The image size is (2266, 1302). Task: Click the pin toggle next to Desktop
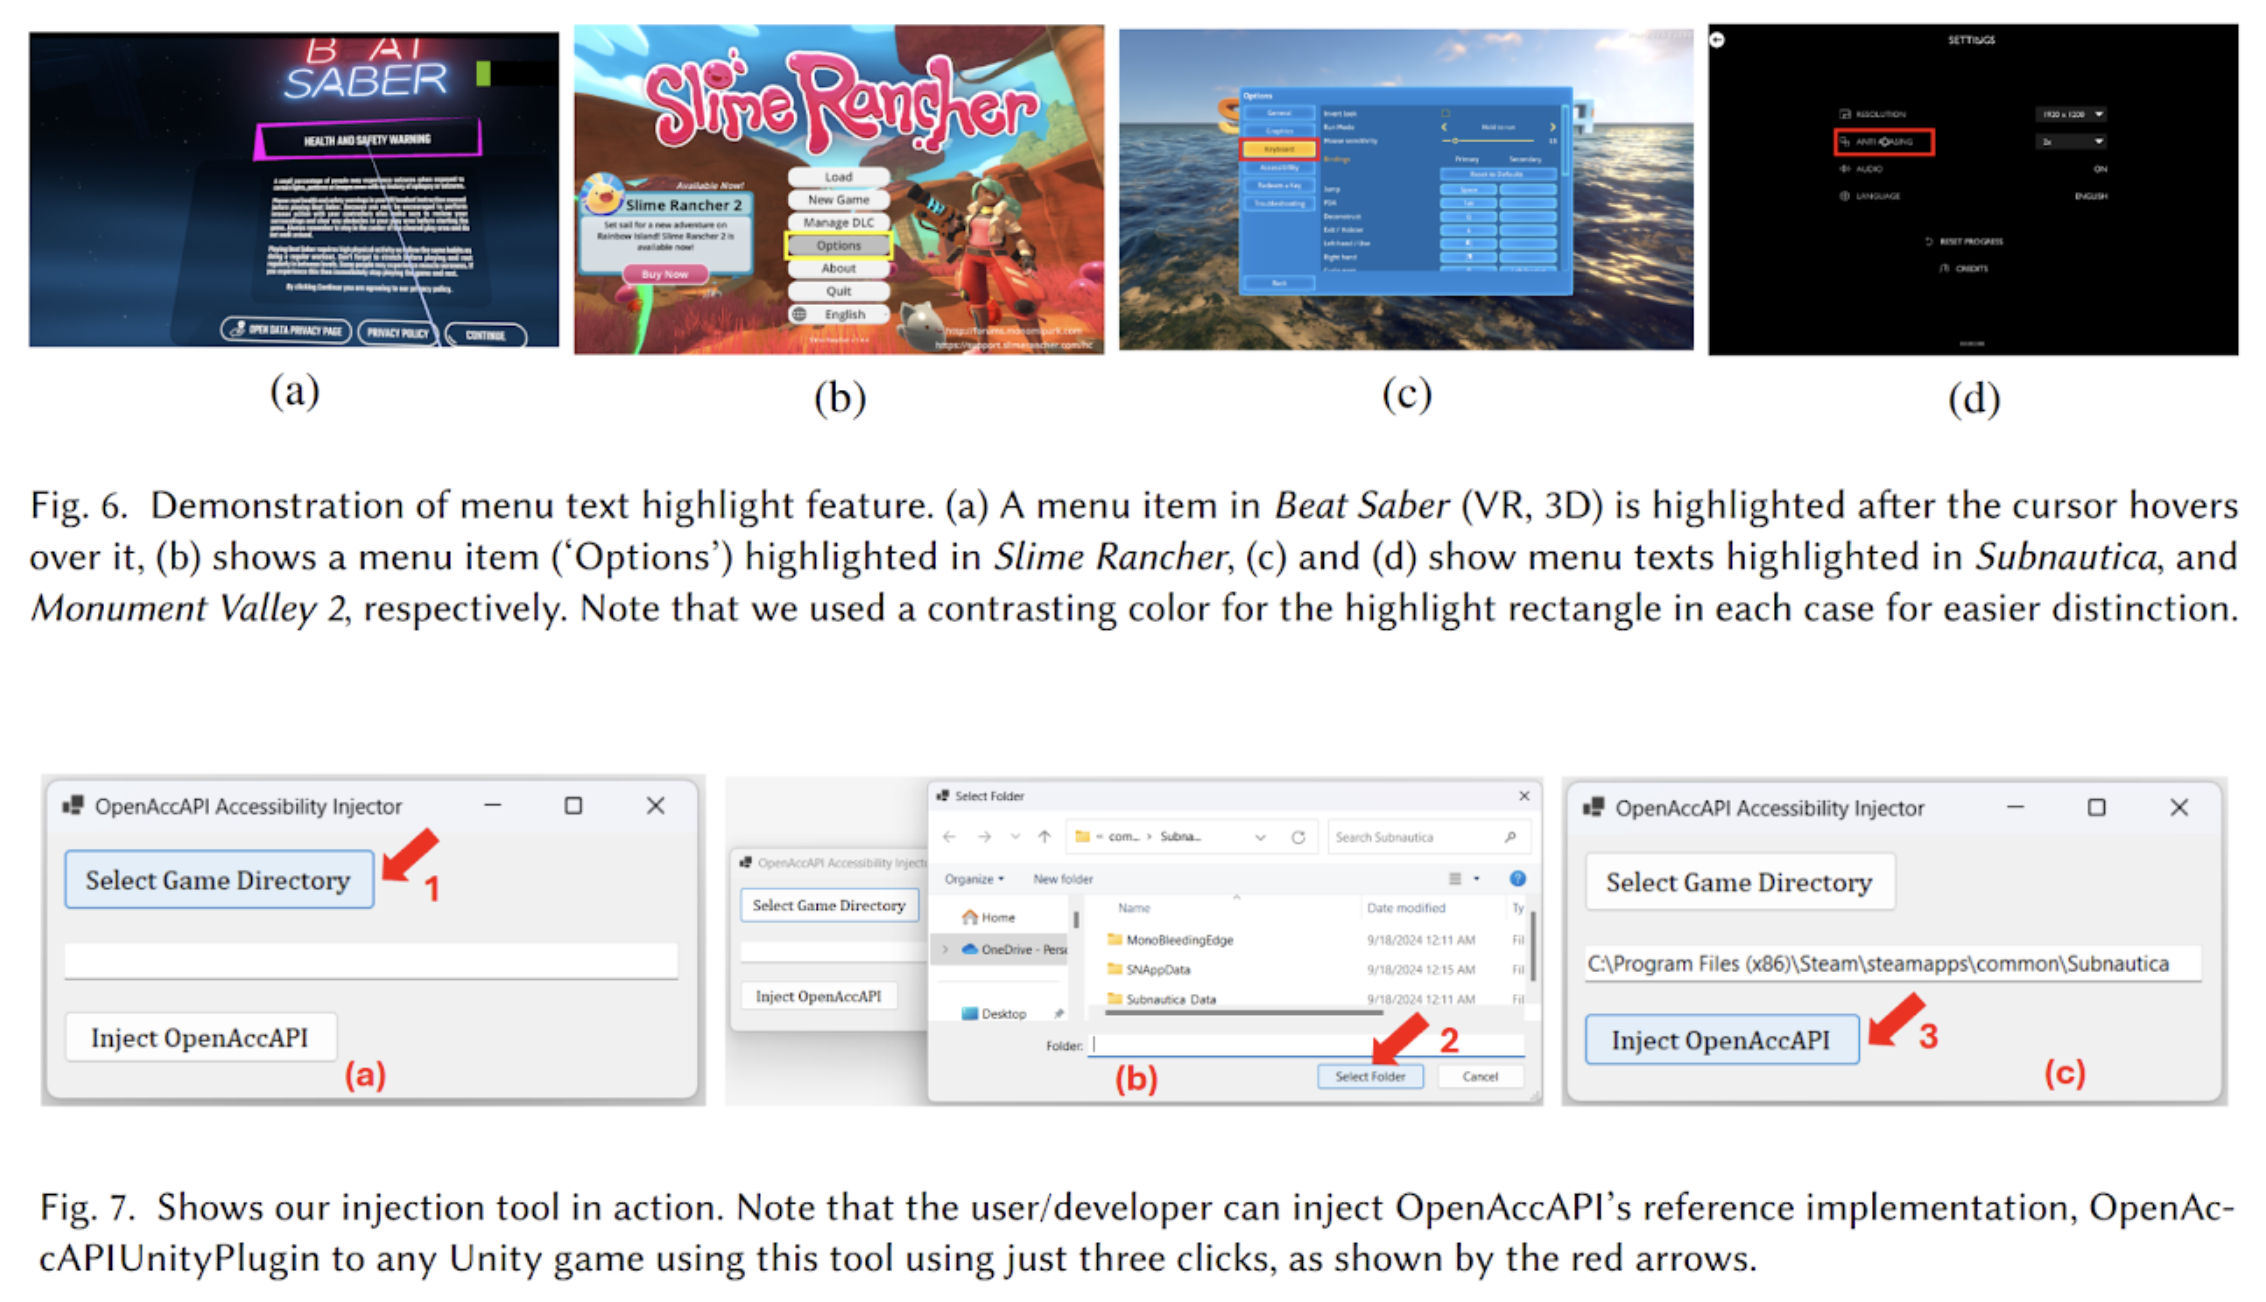[x=1058, y=1013]
